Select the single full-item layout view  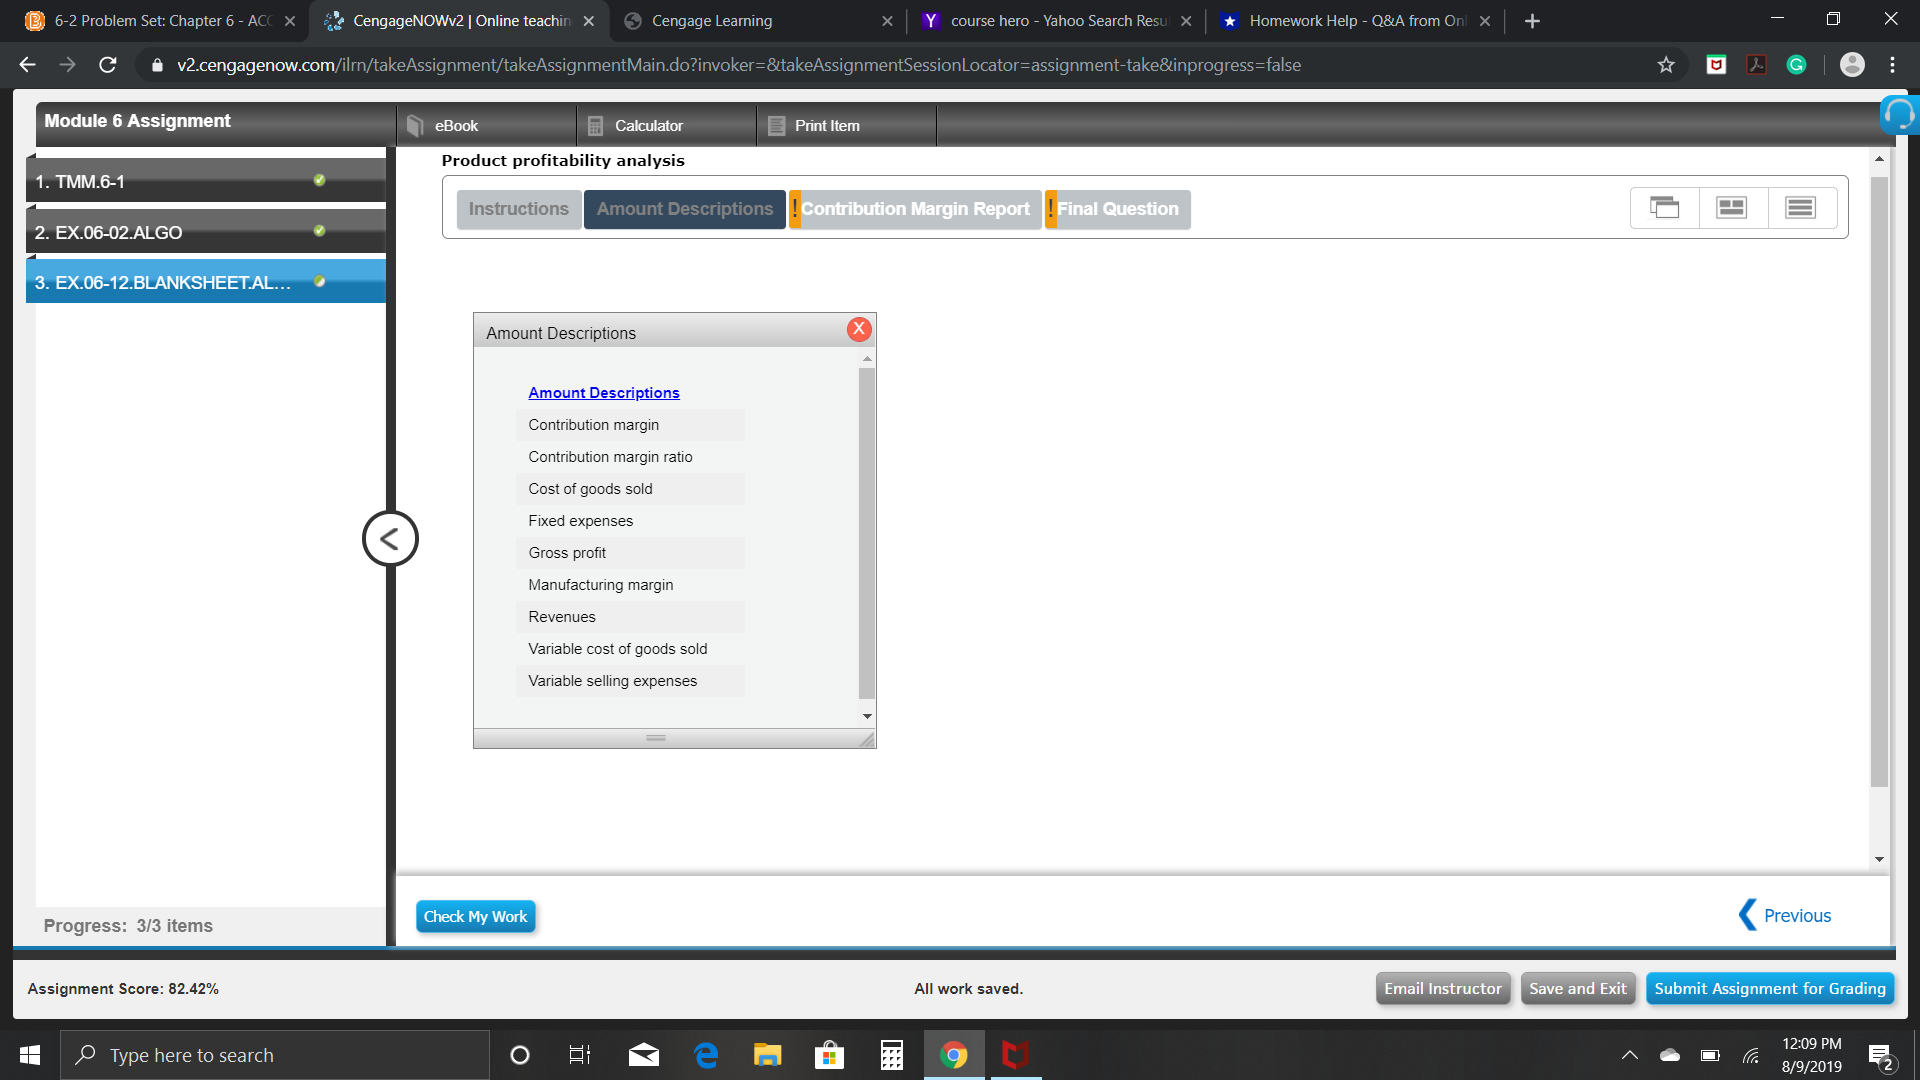pos(1801,207)
